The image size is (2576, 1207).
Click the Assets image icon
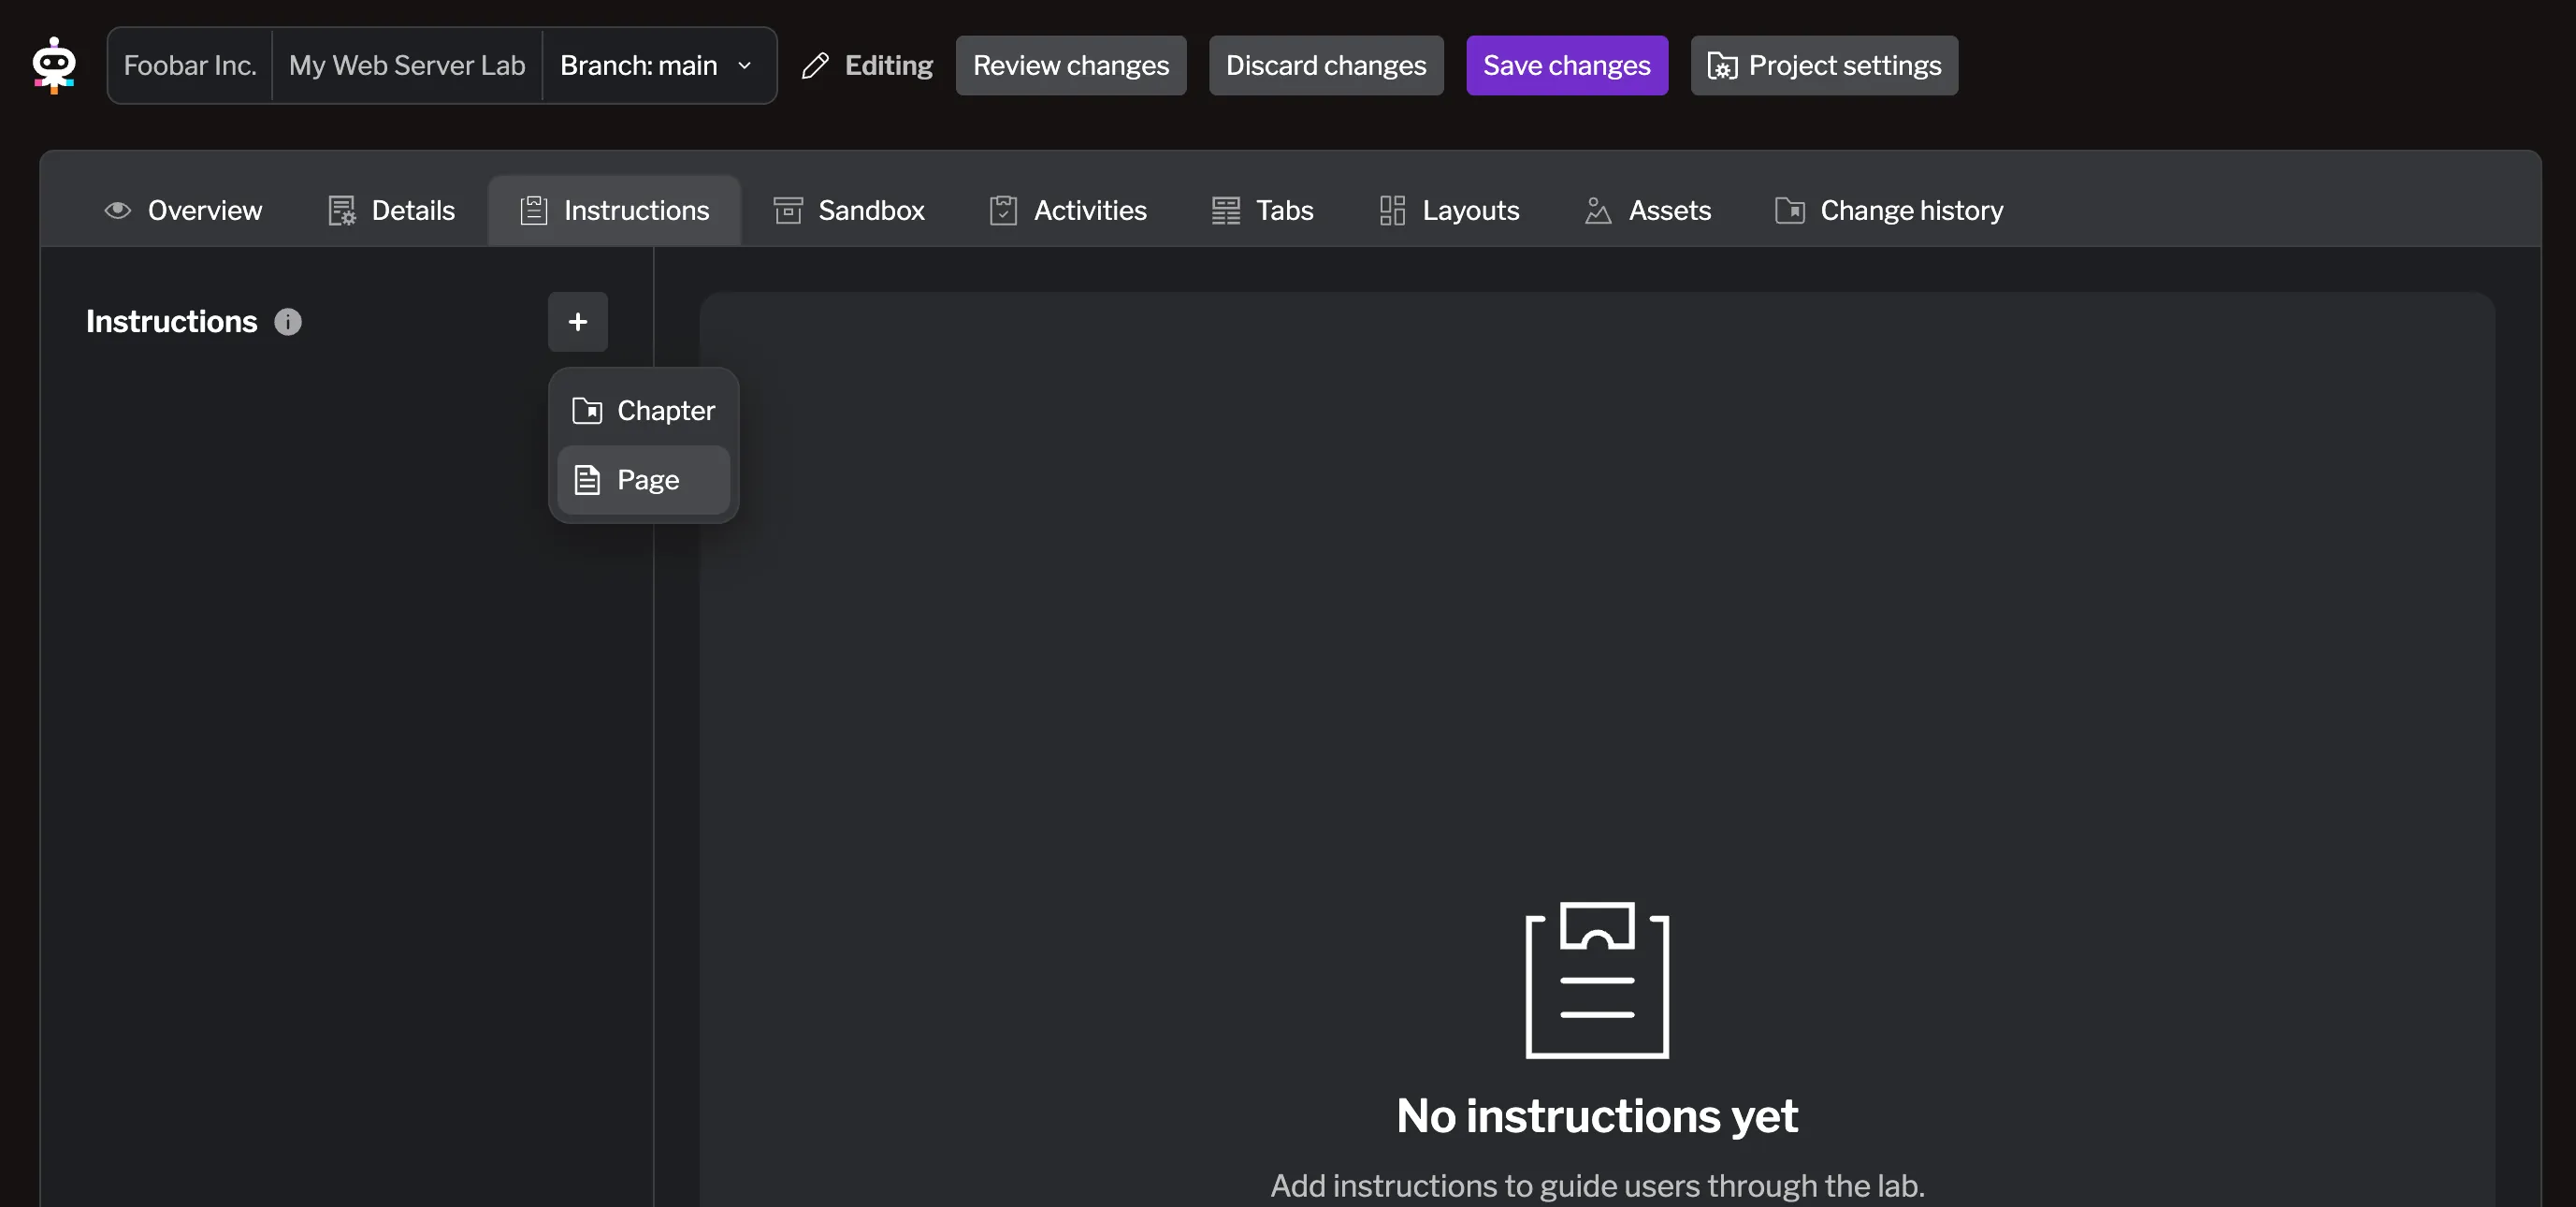[x=1597, y=210]
